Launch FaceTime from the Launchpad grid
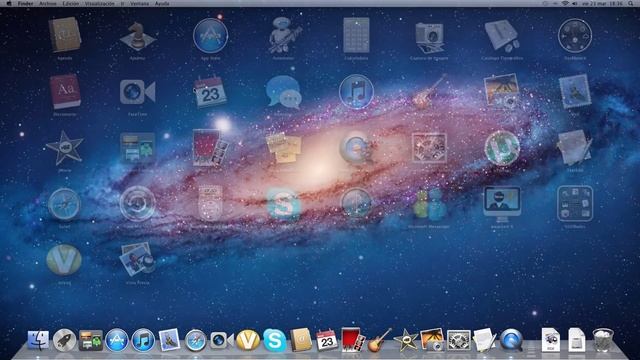The image size is (640, 360). 138,92
